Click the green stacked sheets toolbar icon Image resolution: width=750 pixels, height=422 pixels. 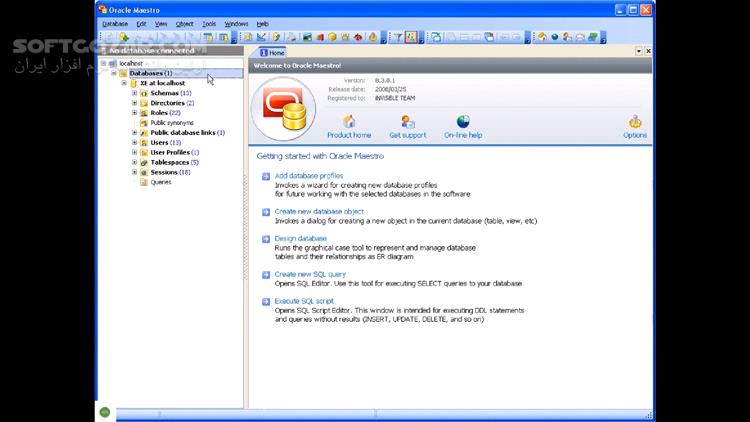tap(593, 37)
